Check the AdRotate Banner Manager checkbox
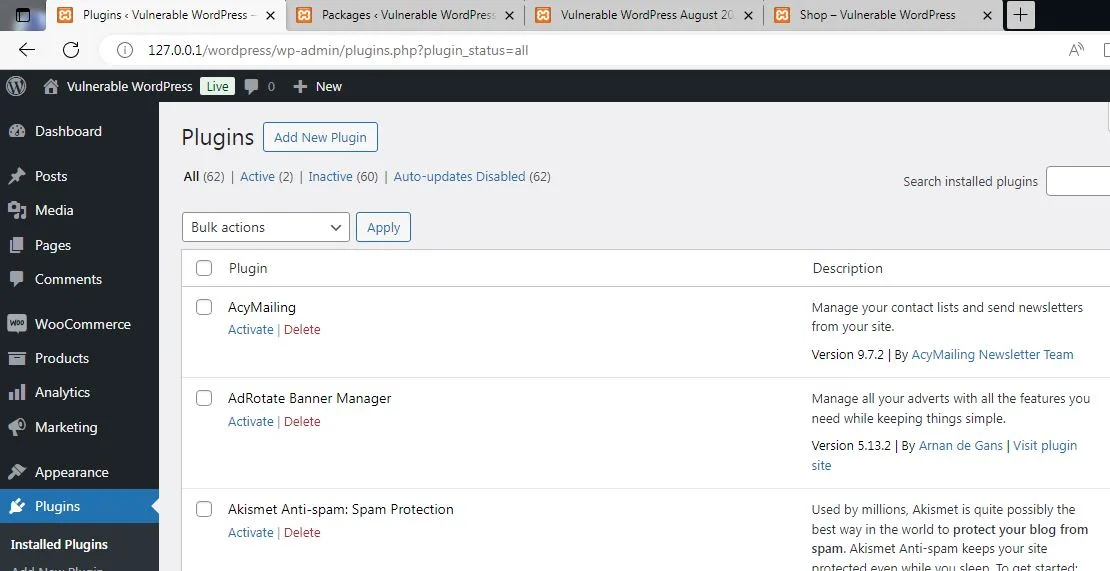 coord(204,398)
